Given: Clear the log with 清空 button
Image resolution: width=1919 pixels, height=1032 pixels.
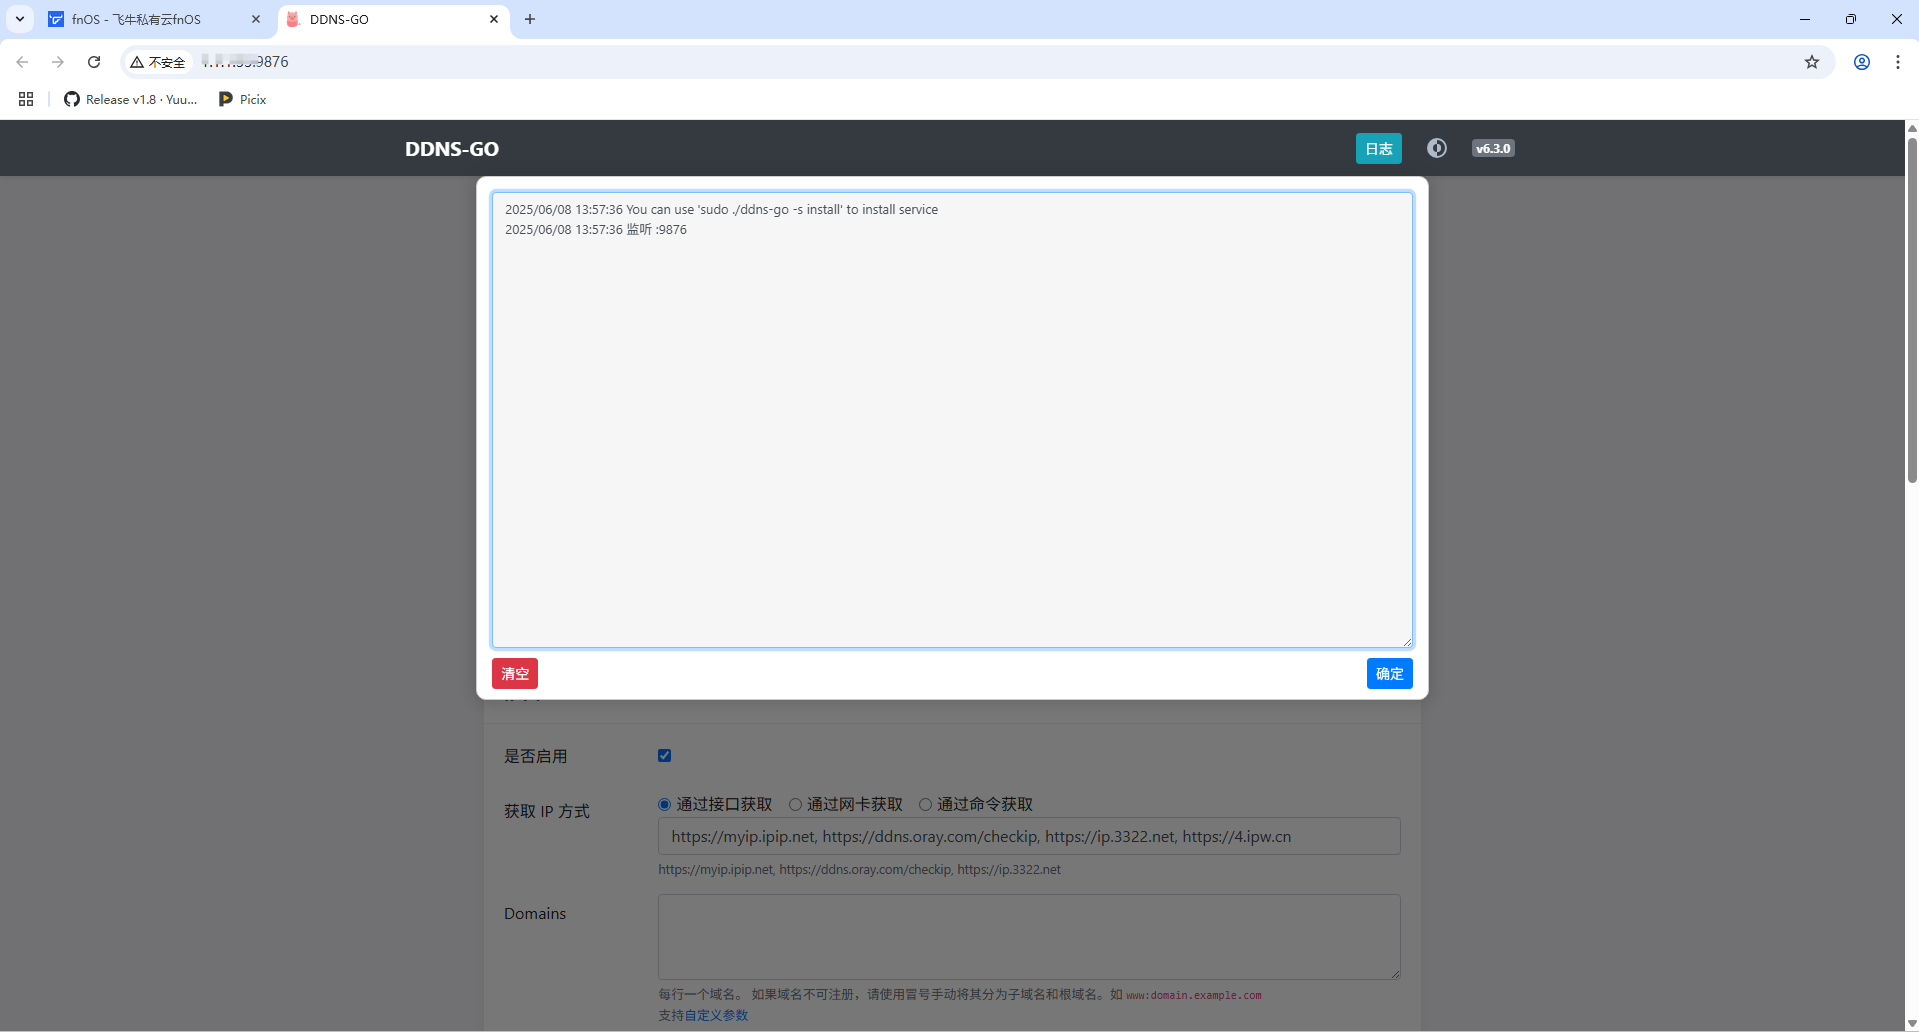Looking at the screenshot, I should pos(514,673).
